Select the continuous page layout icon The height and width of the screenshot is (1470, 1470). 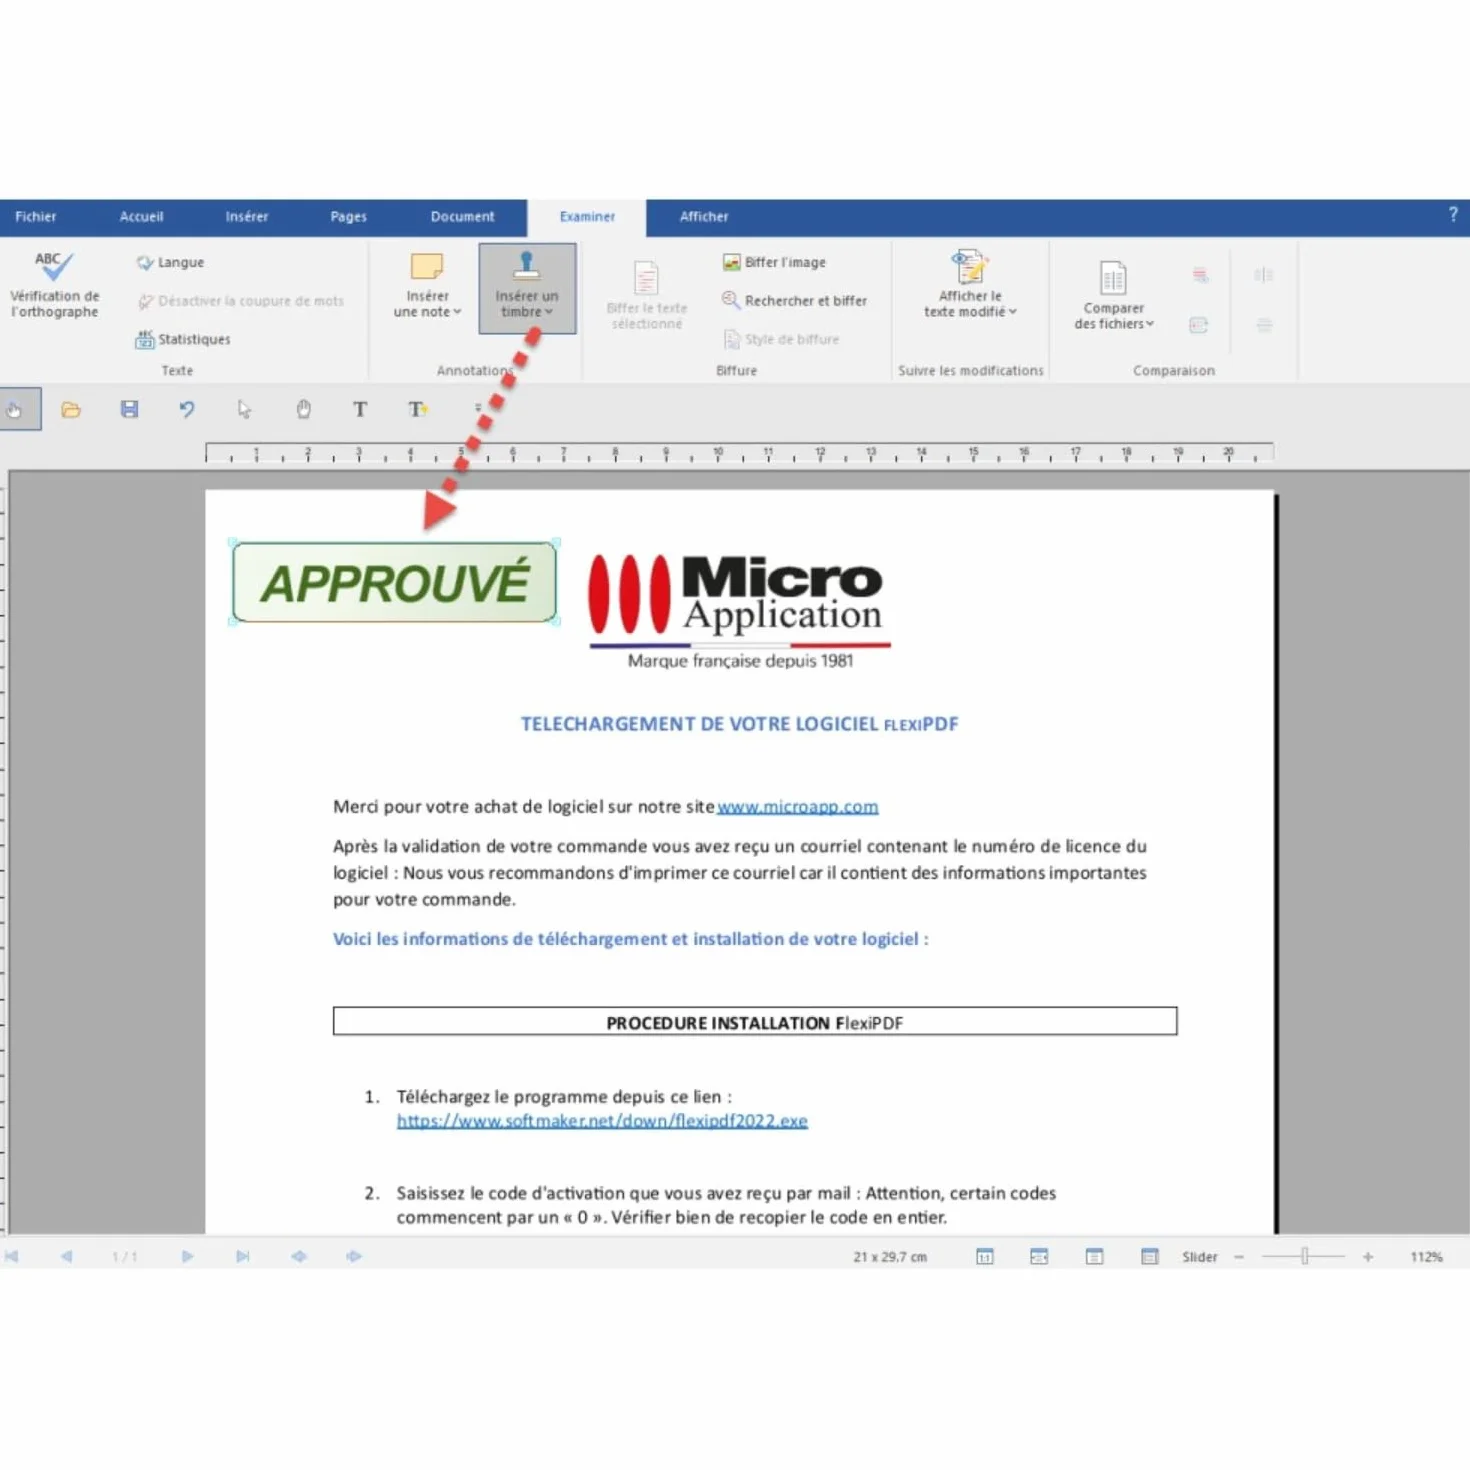point(1150,1257)
